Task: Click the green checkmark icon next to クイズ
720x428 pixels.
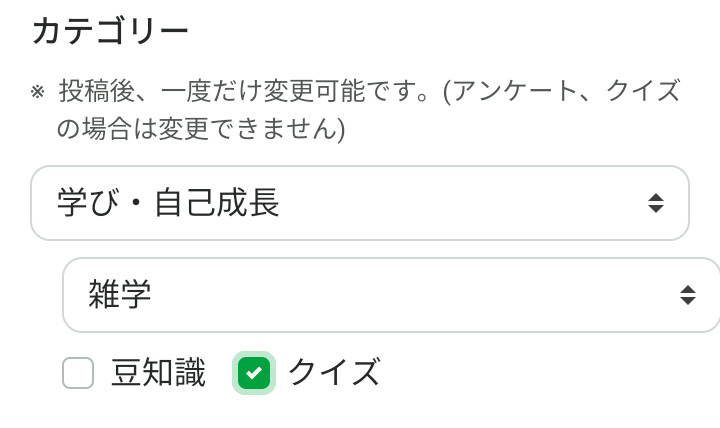Action: pyautogui.click(x=254, y=373)
